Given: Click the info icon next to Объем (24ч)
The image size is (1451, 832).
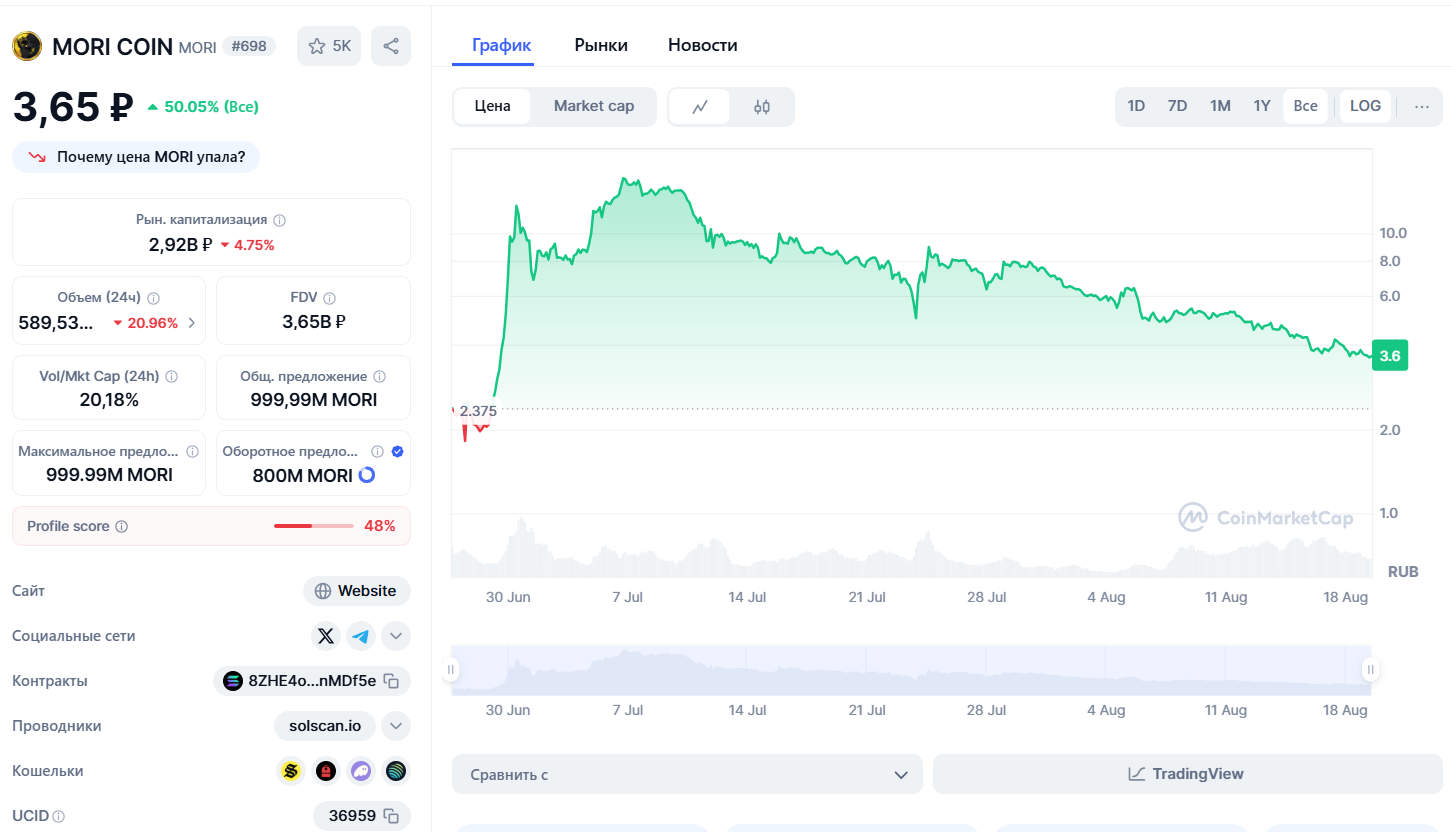Looking at the screenshot, I should coord(154,298).
